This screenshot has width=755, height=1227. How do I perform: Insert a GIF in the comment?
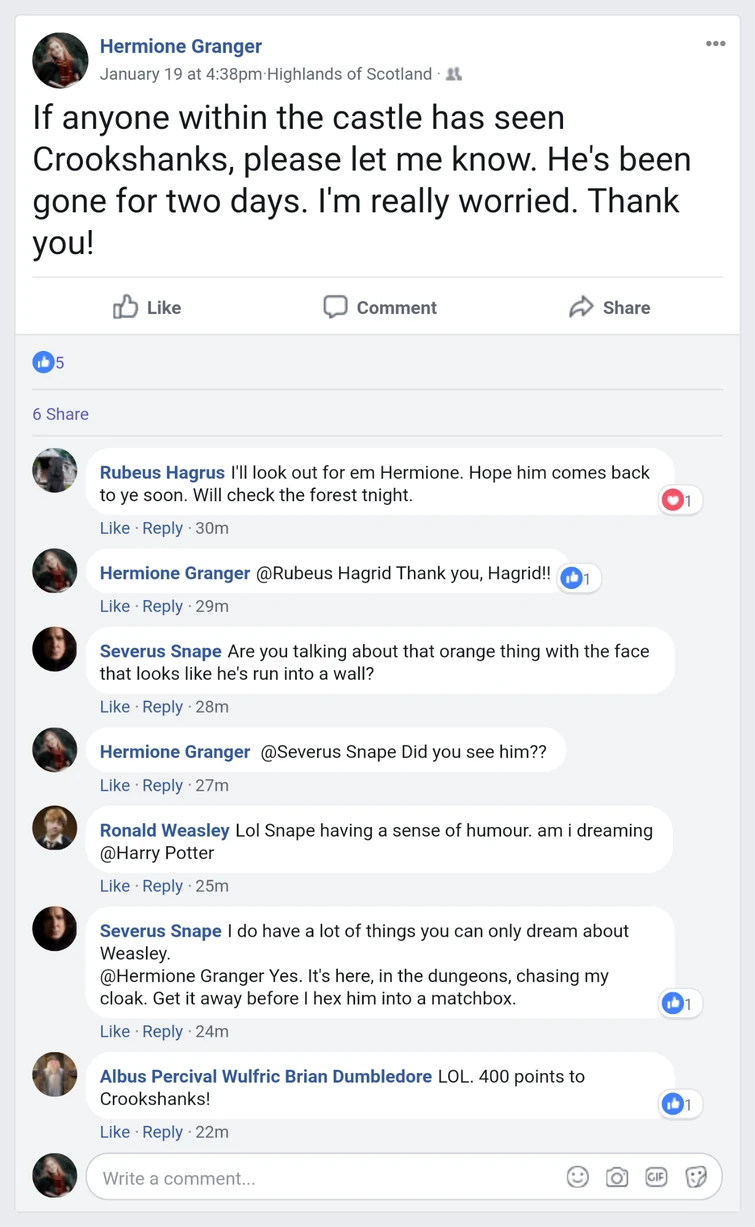point(656,1177)
